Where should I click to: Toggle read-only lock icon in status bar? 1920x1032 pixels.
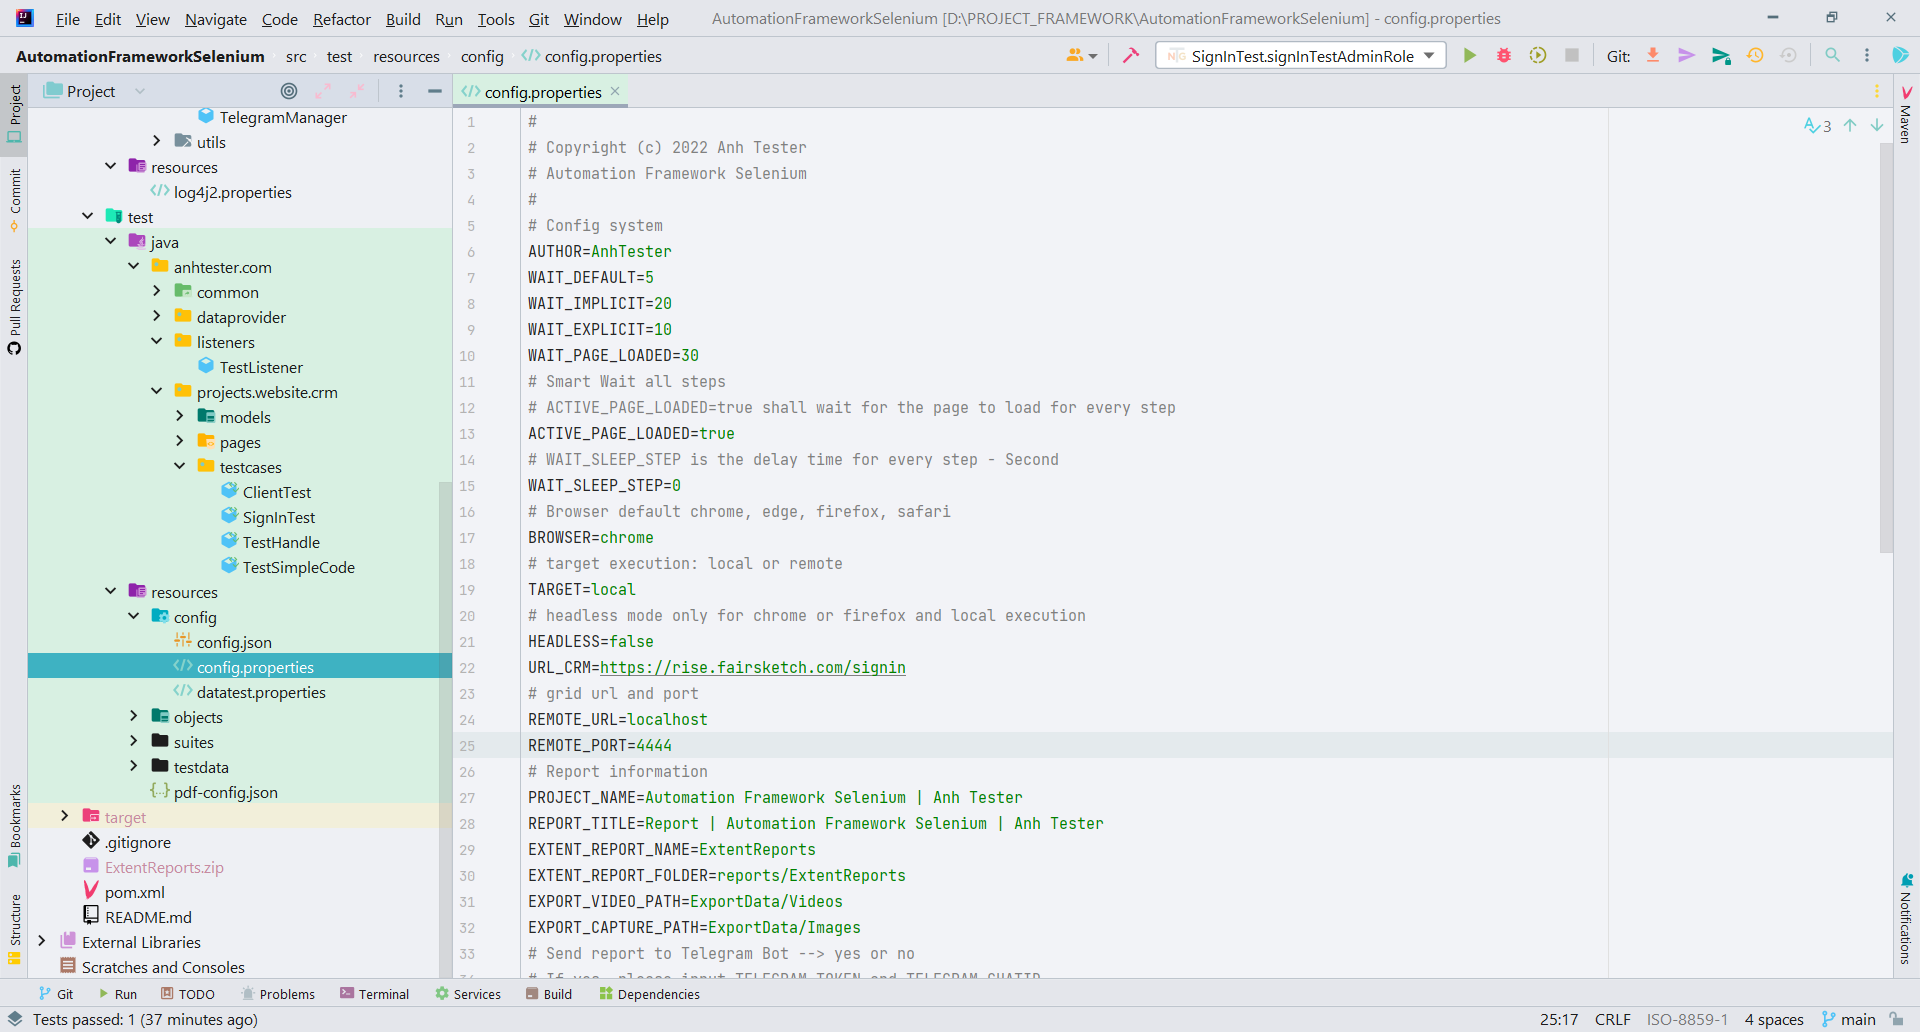(1896, 1019)
